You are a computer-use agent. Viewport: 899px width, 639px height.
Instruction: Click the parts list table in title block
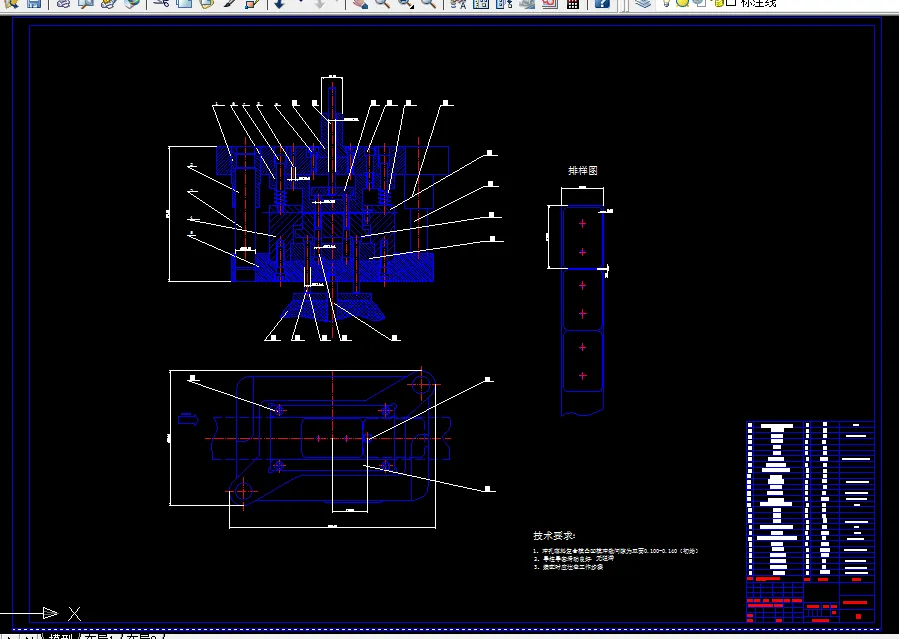pyautogui.click(x=811, y=499)
